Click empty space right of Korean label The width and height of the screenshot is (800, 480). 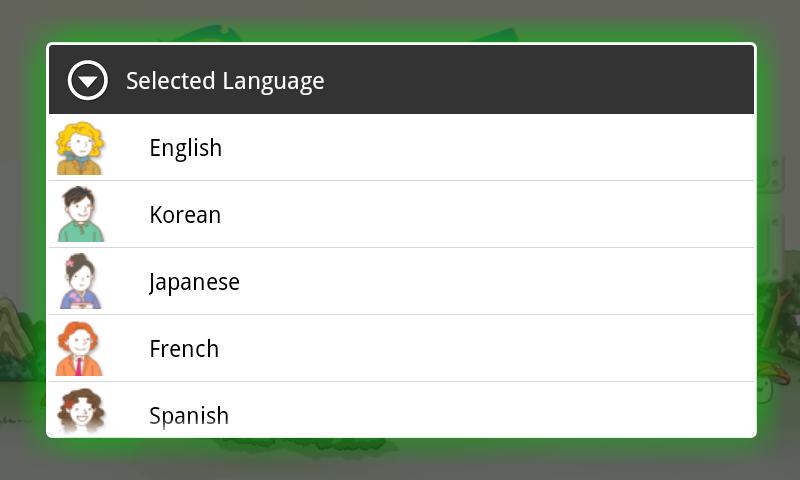coord(500,215)
